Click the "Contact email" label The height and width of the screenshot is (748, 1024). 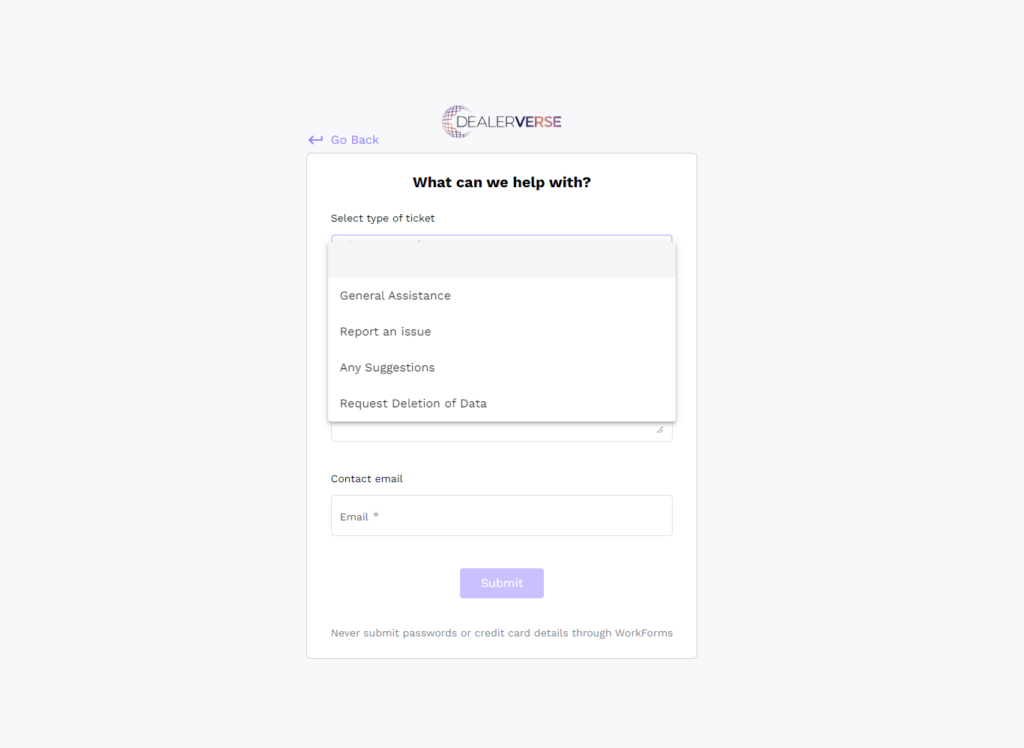tap(367, 479)
